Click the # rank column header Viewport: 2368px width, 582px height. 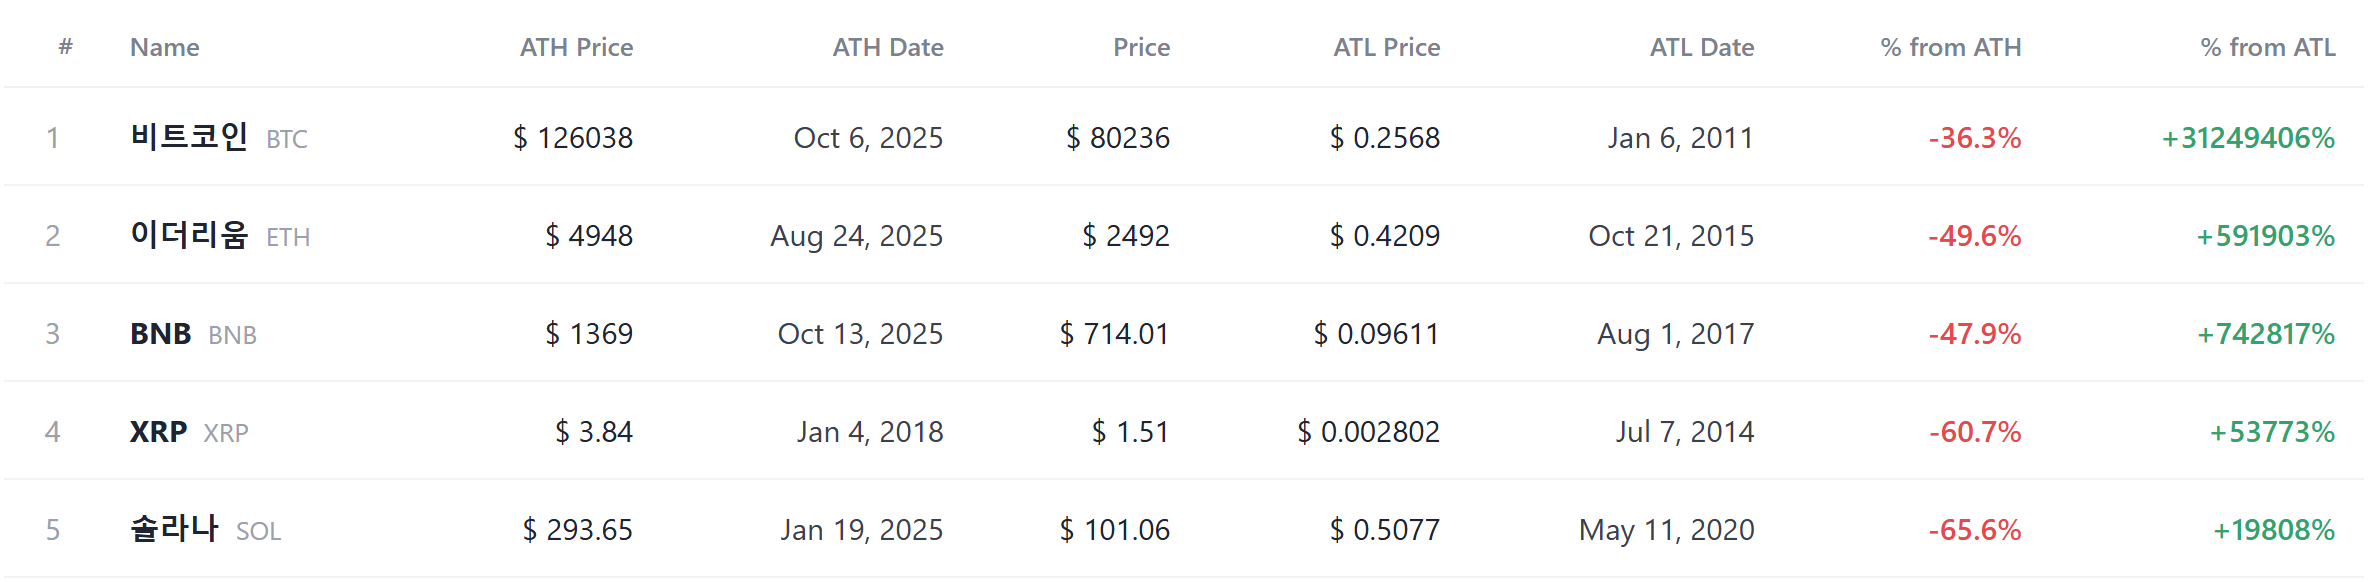[65, 46]
